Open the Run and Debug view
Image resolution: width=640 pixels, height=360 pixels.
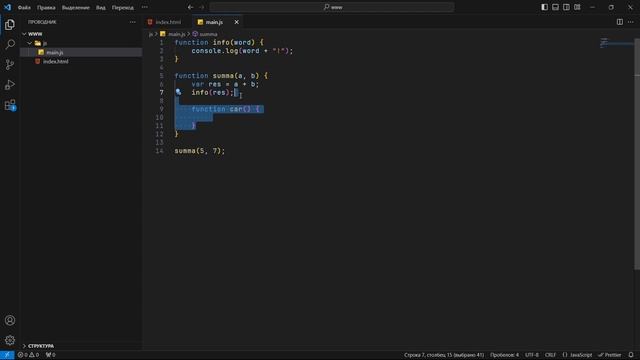(x=10, y=84)
